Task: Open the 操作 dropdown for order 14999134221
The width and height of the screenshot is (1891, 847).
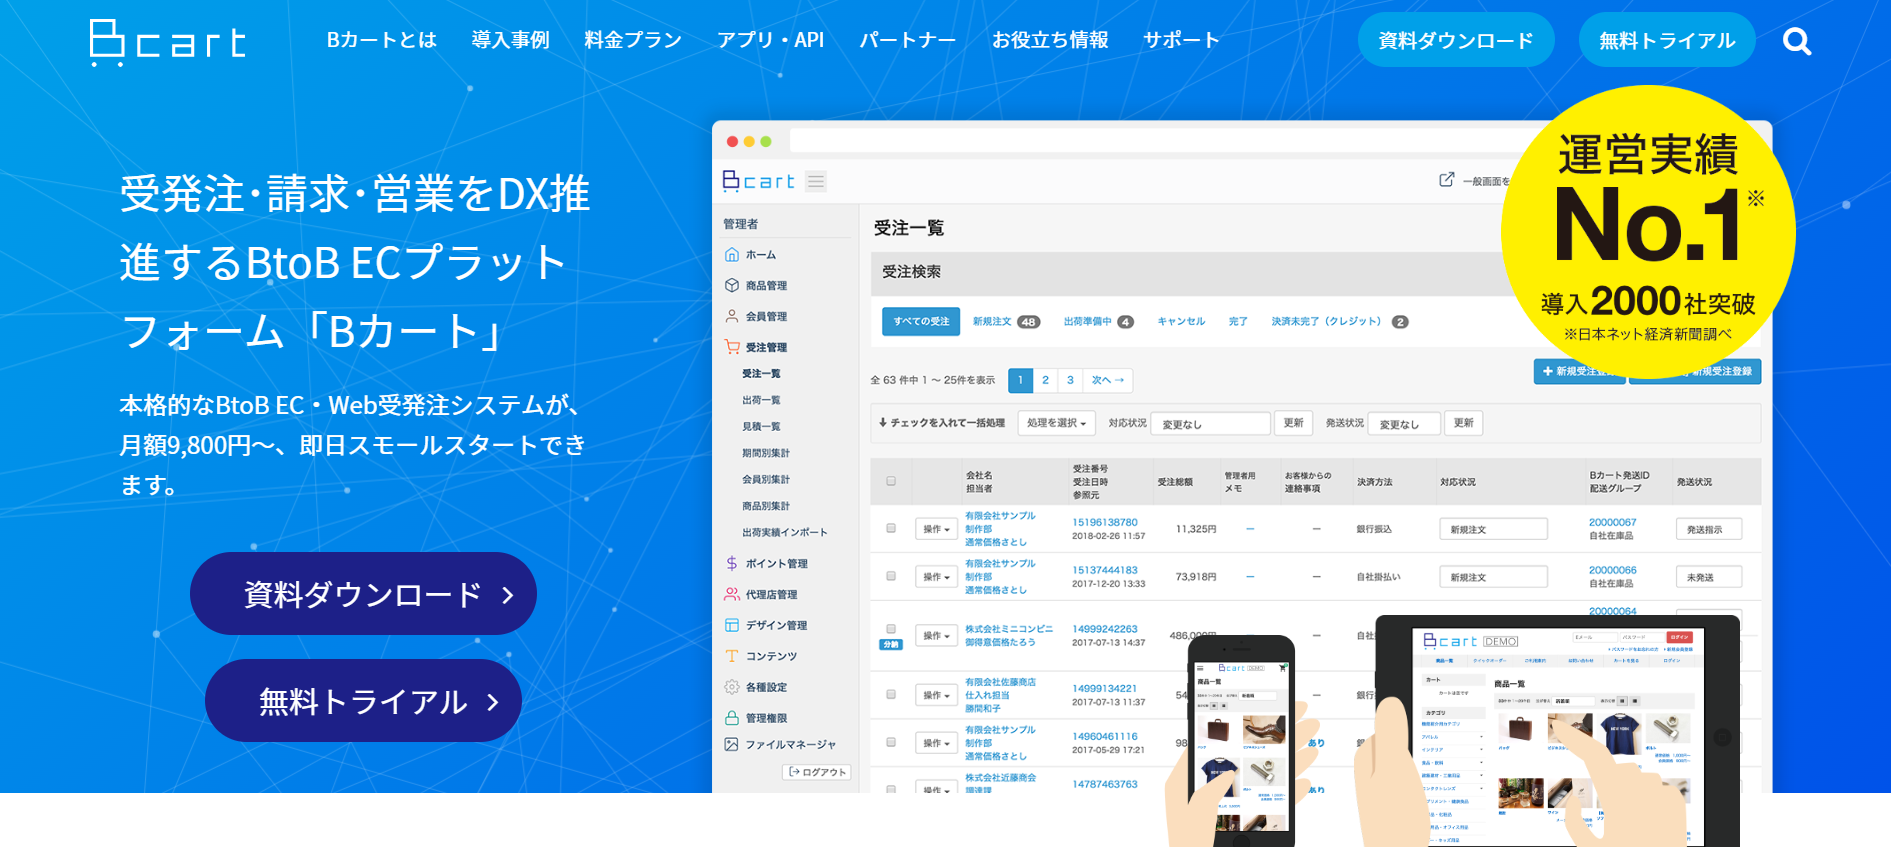Action: click(x=936, y=695)
